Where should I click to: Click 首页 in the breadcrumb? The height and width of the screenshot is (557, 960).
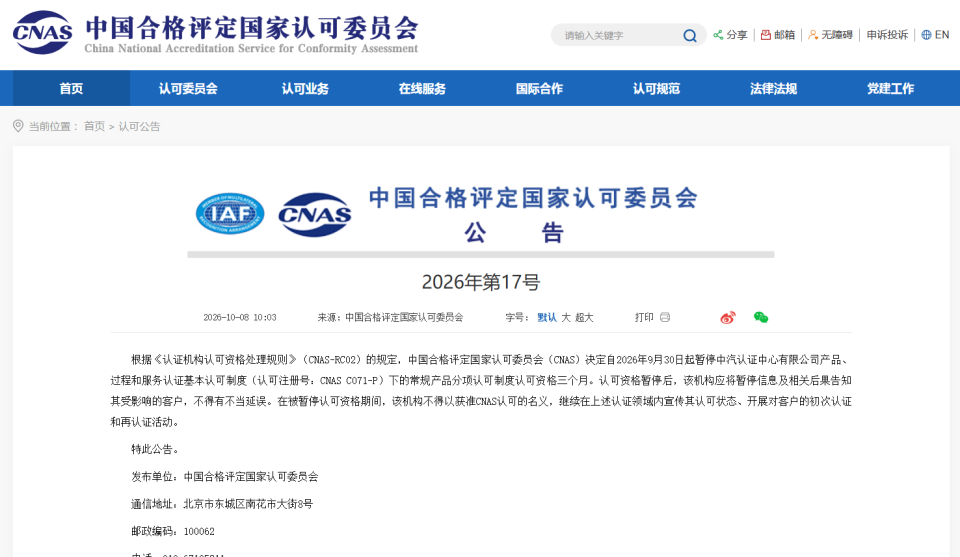(94, 126)
